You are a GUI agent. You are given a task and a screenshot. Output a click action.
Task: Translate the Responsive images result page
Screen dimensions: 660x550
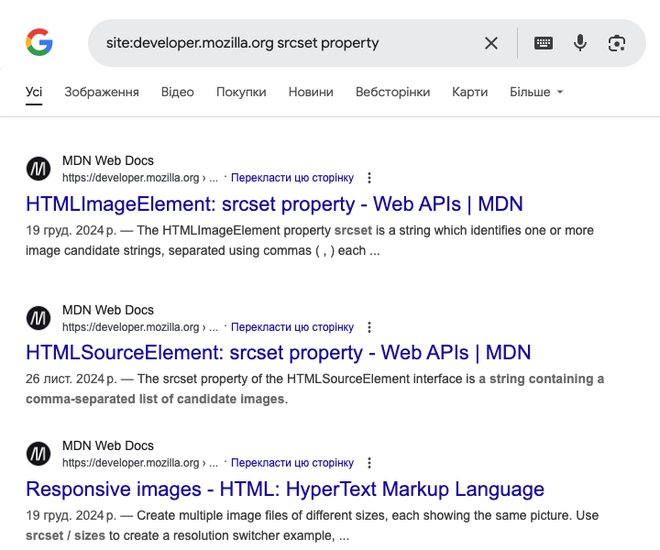292,463
